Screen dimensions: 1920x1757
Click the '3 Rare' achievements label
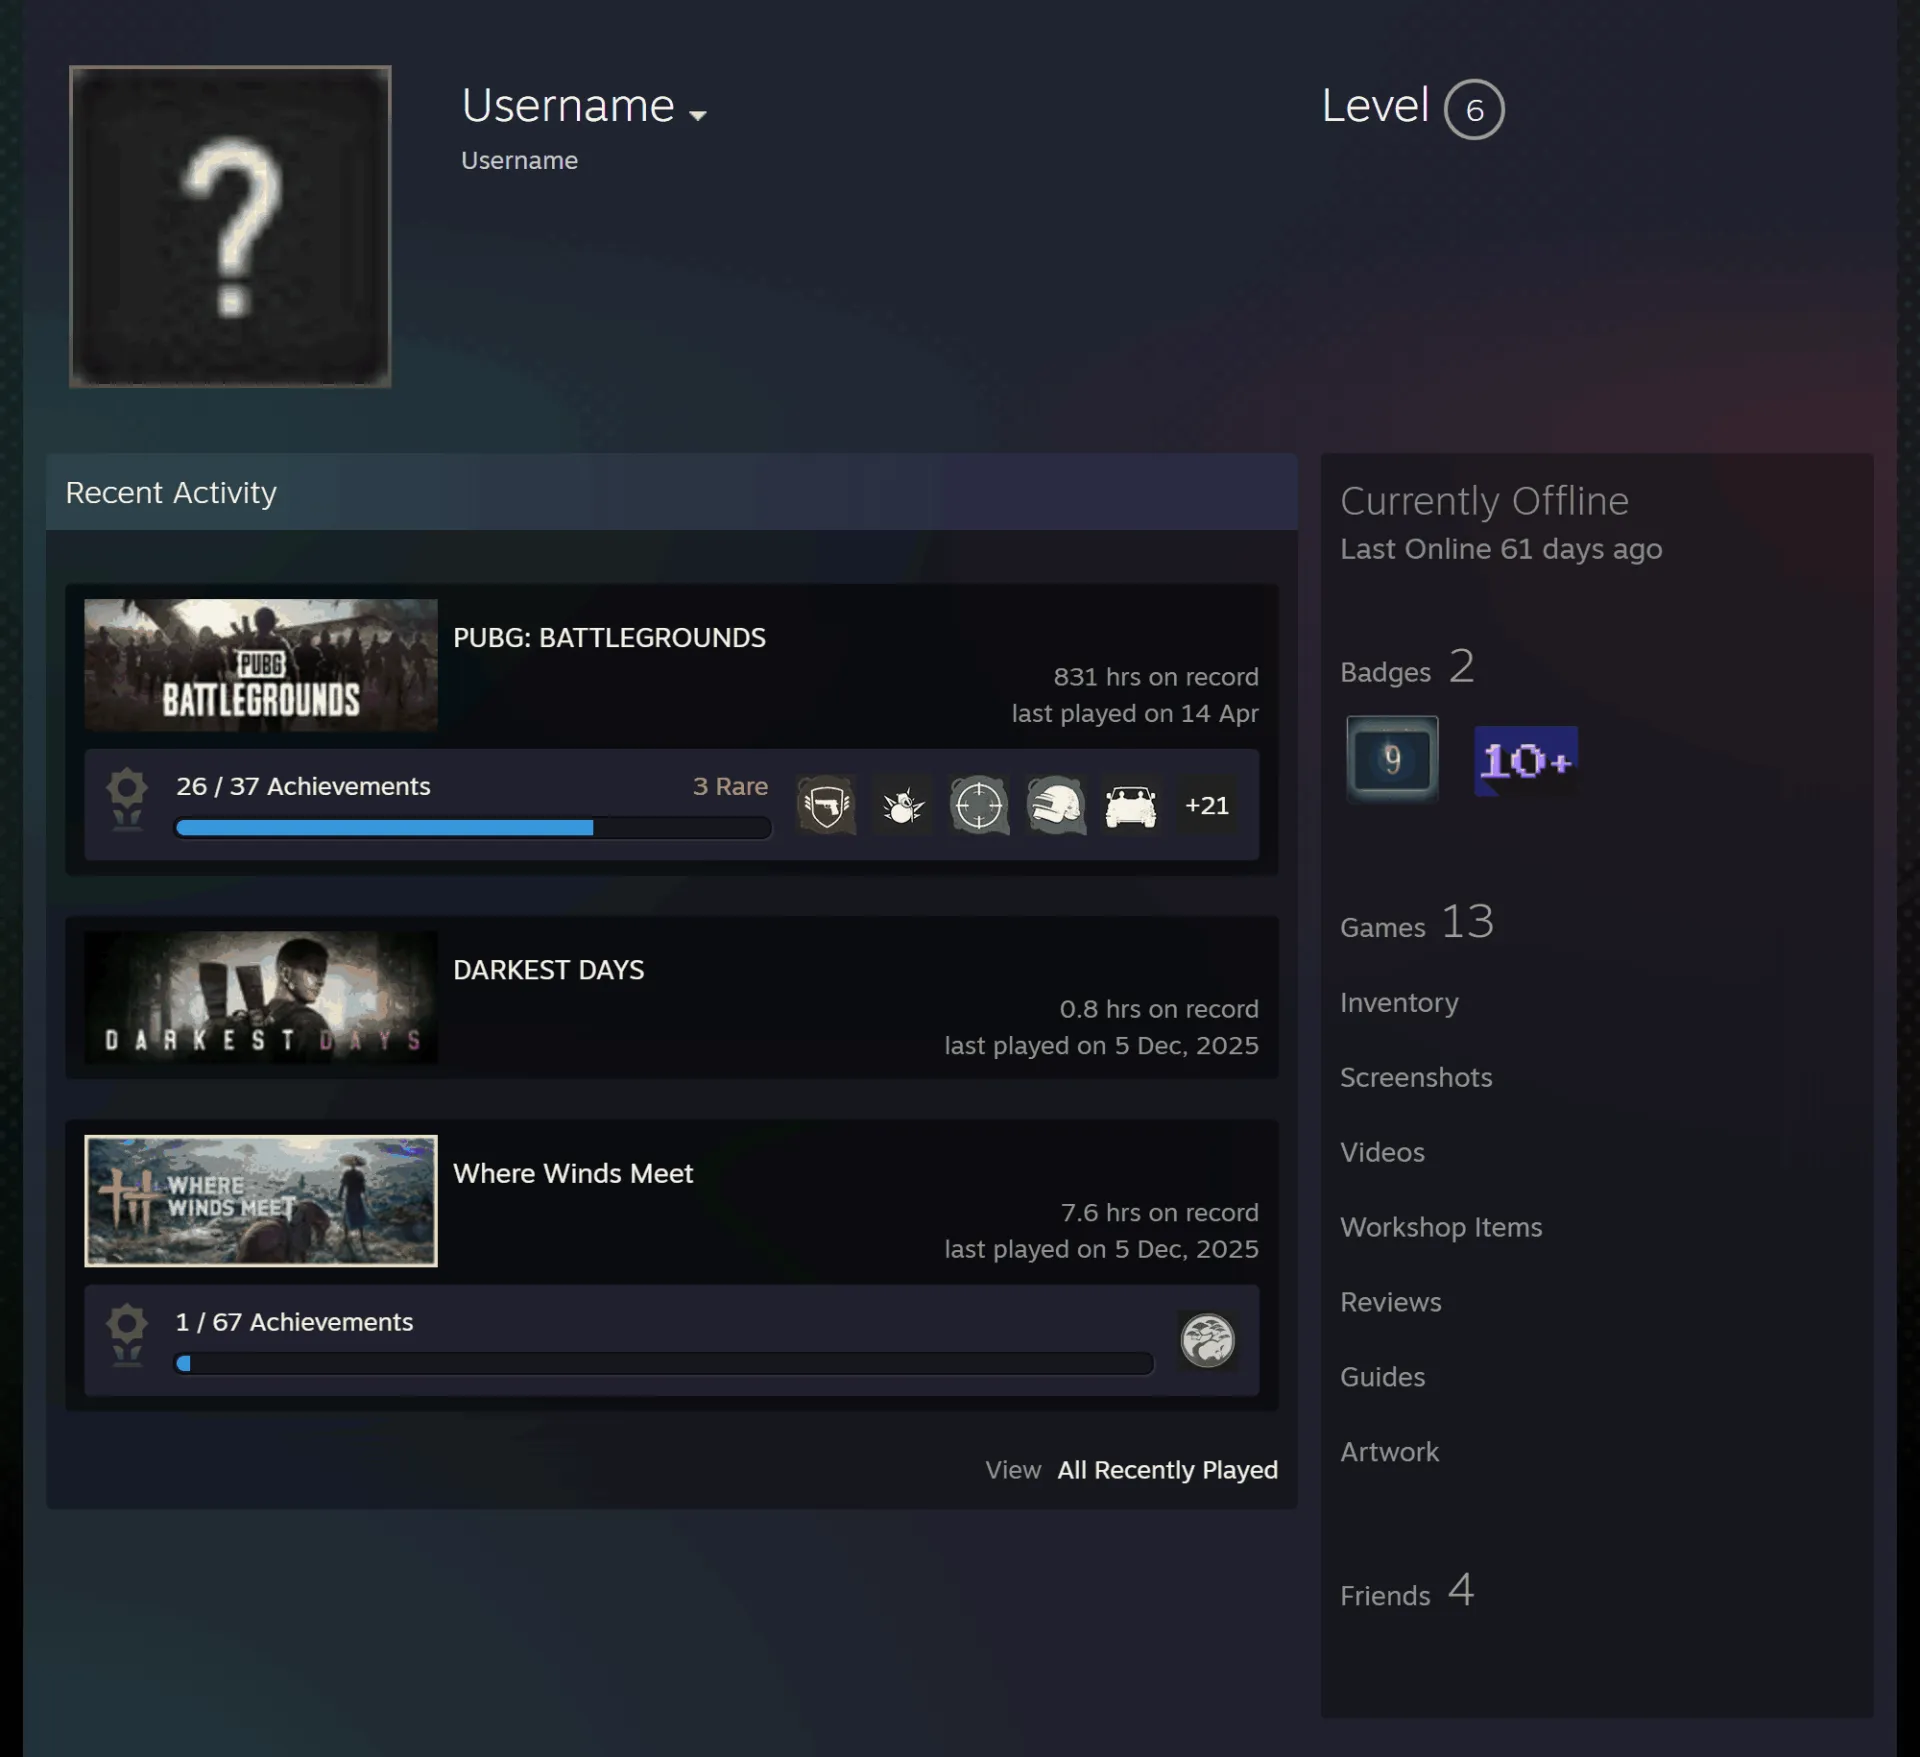click(730, 786)
